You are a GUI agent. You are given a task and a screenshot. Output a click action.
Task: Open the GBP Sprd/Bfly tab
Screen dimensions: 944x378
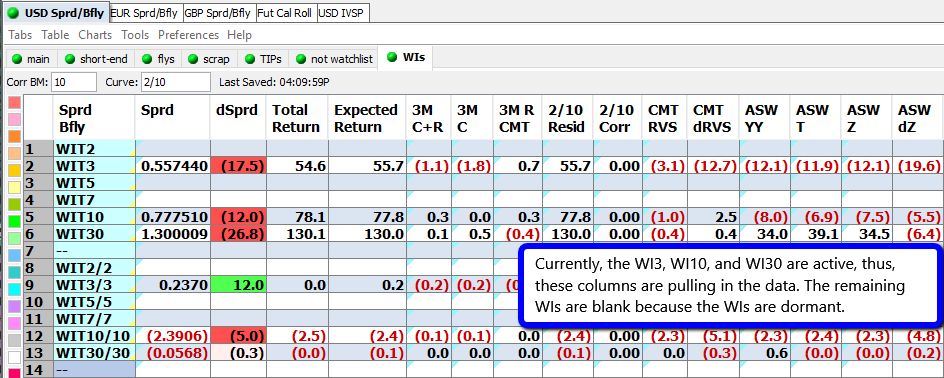click(219, 13)
